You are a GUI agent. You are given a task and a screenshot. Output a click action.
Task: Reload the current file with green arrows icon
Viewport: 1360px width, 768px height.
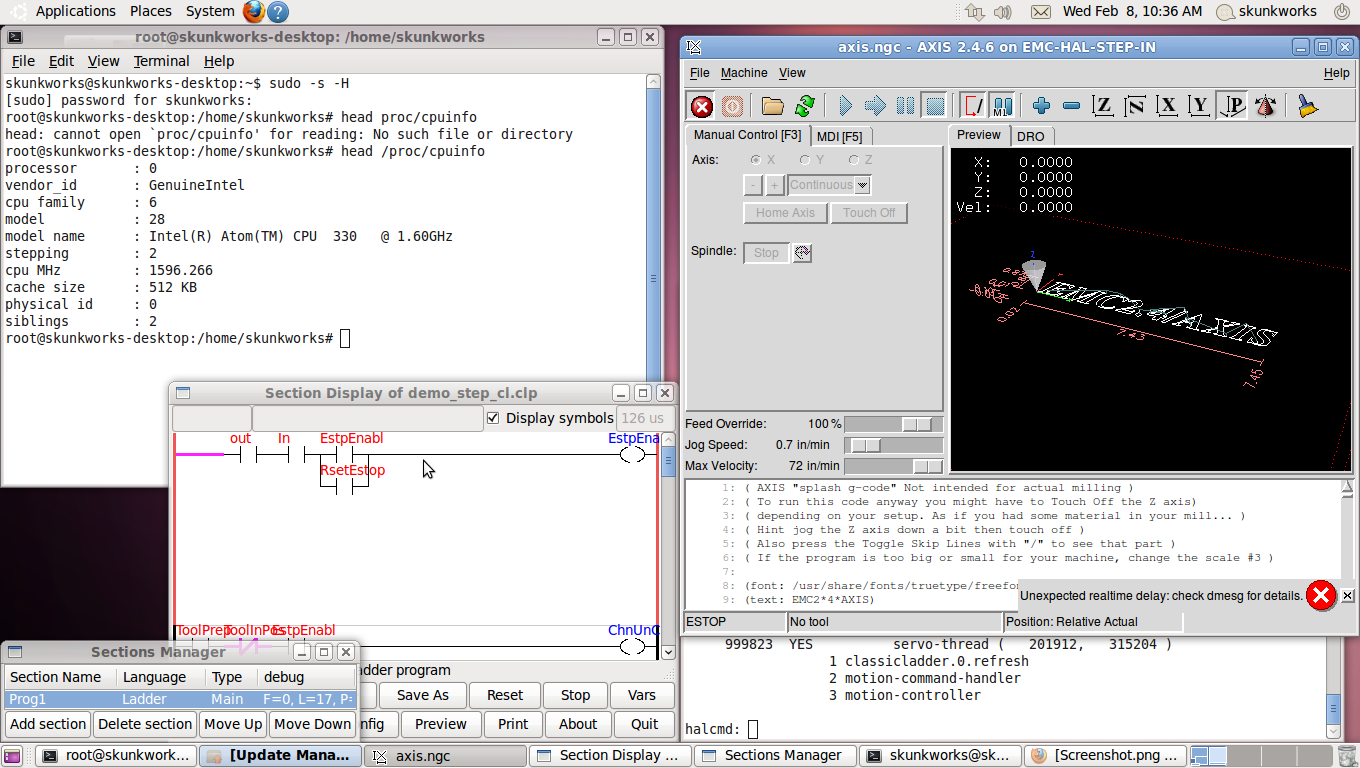coord(804,106)
